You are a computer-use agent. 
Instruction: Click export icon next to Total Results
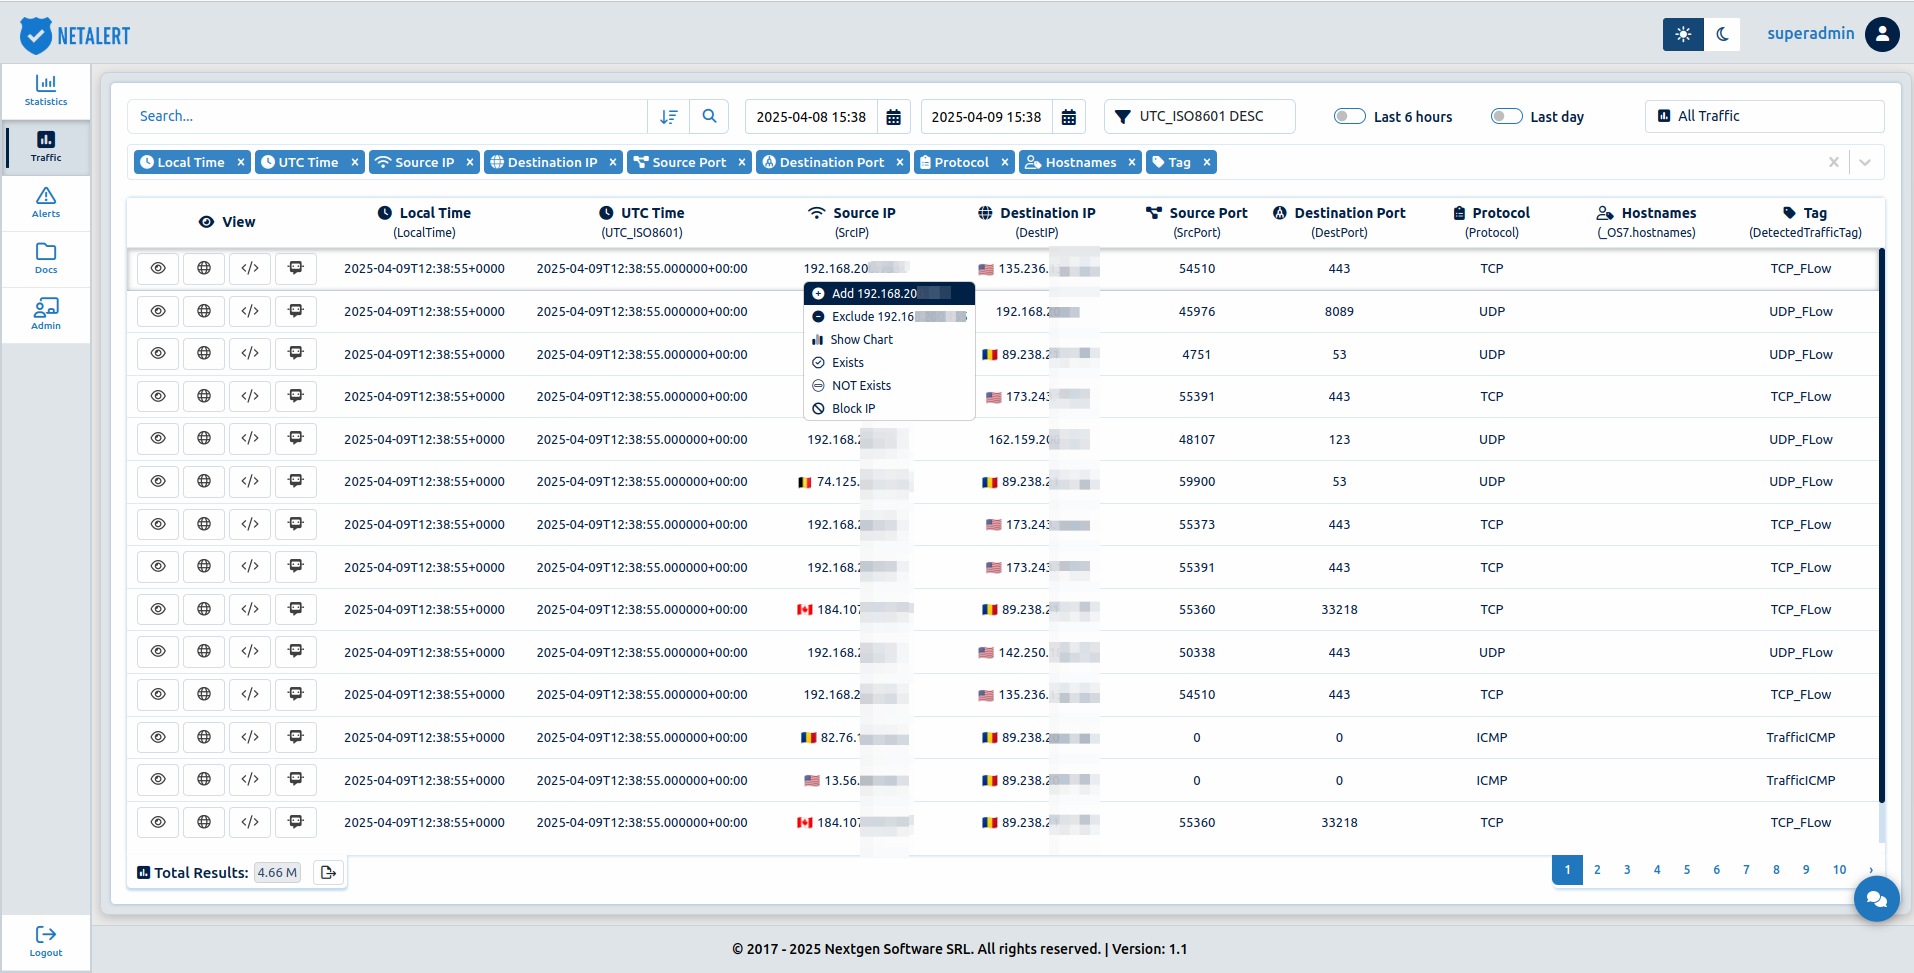(328, 873)
